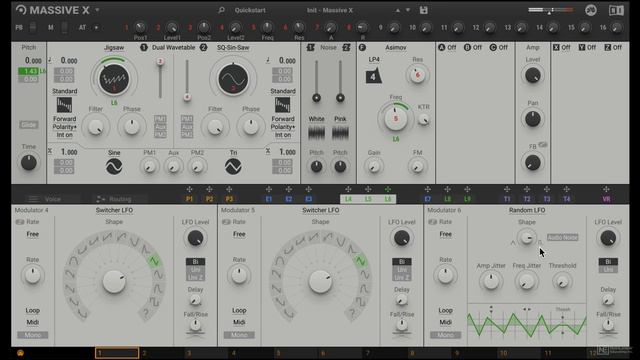Toggle the Glide button in Pitch section
The width and height of the screenshot is (640, 360).
coord(29,124)
